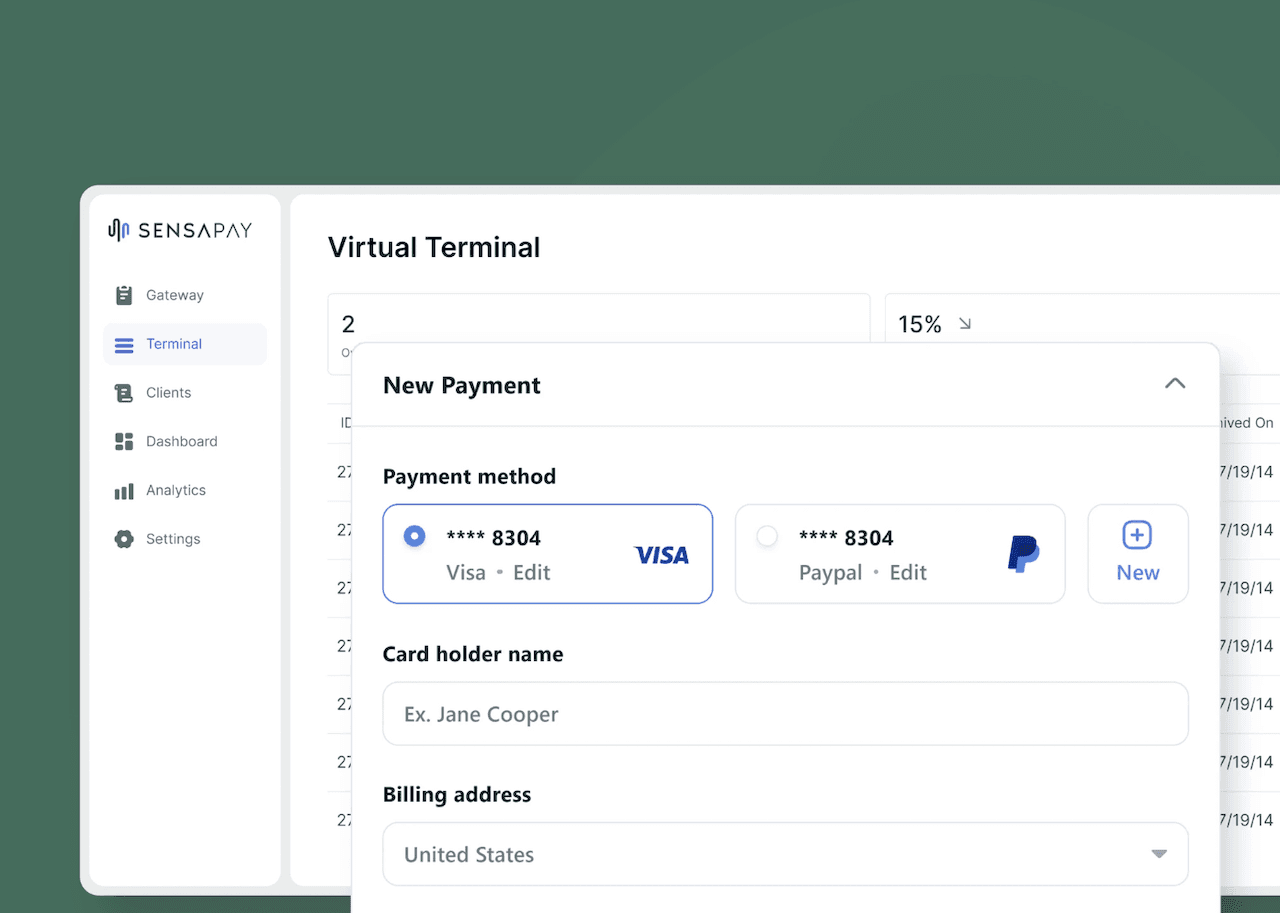This screenshot has width=1280, height=913.
Task: Collapse the New Payment panel
Action: tap(1175, 383)
